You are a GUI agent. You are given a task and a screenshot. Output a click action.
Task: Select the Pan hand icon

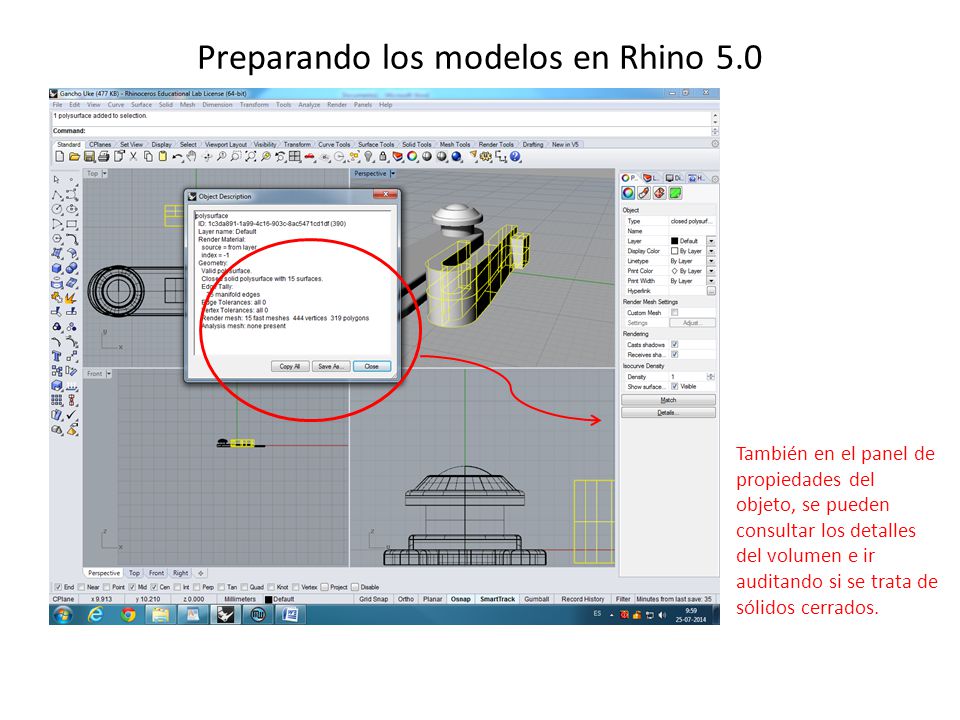[x=191, y=157]
